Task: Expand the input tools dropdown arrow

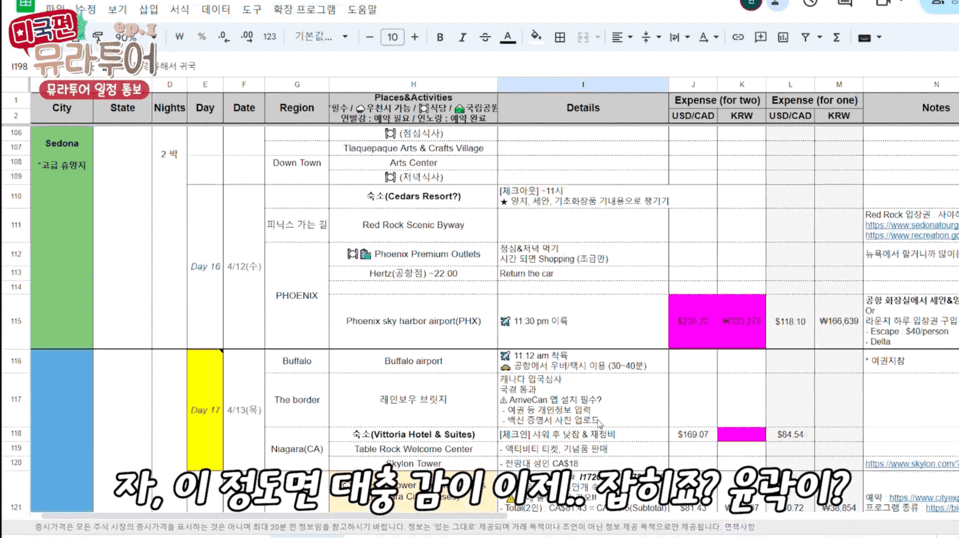Action: pyautogui.click(x=879, y=37)
